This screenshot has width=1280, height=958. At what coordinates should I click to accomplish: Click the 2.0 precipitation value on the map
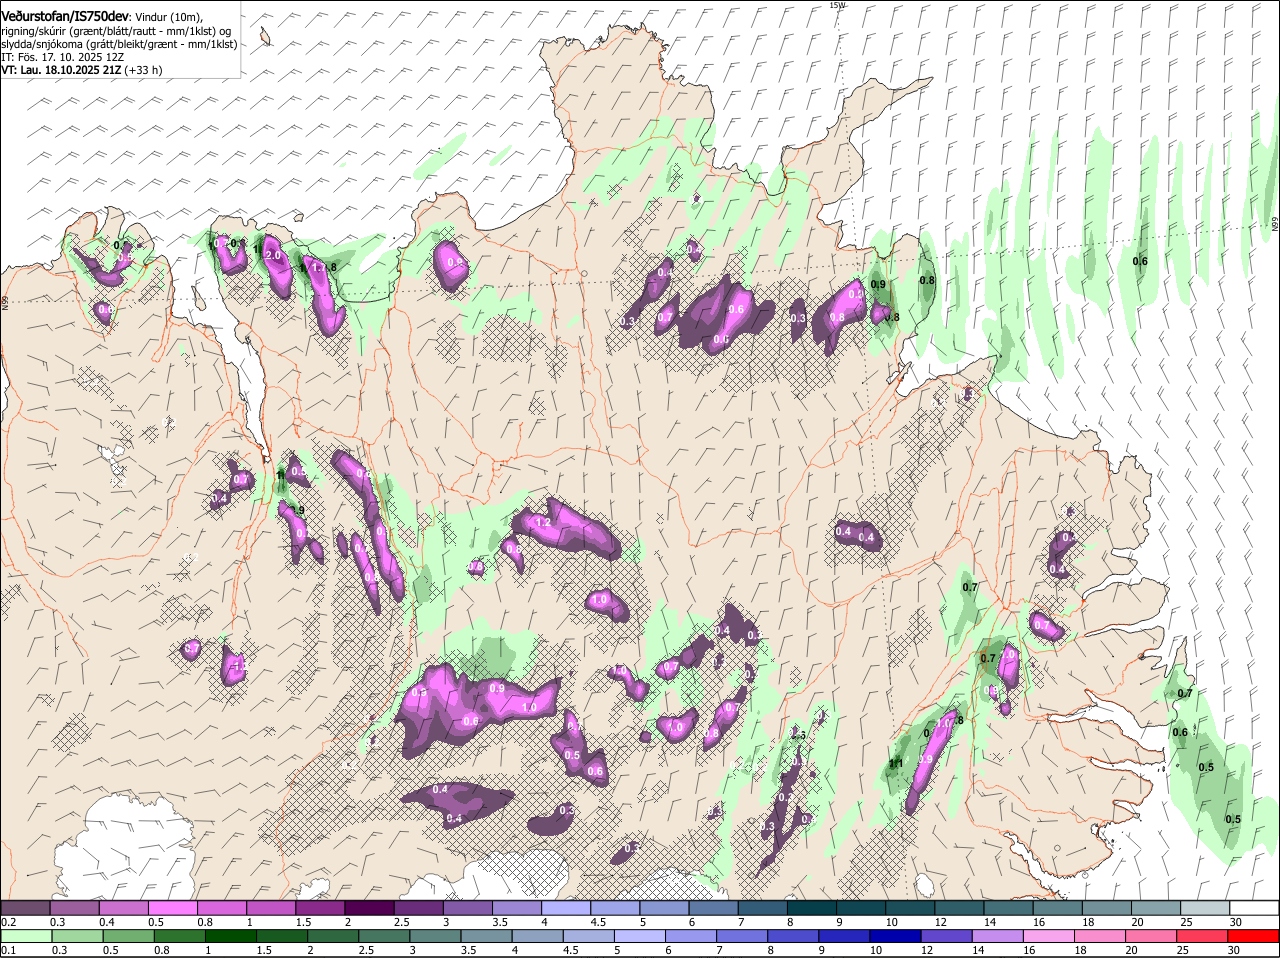point(274,255)
